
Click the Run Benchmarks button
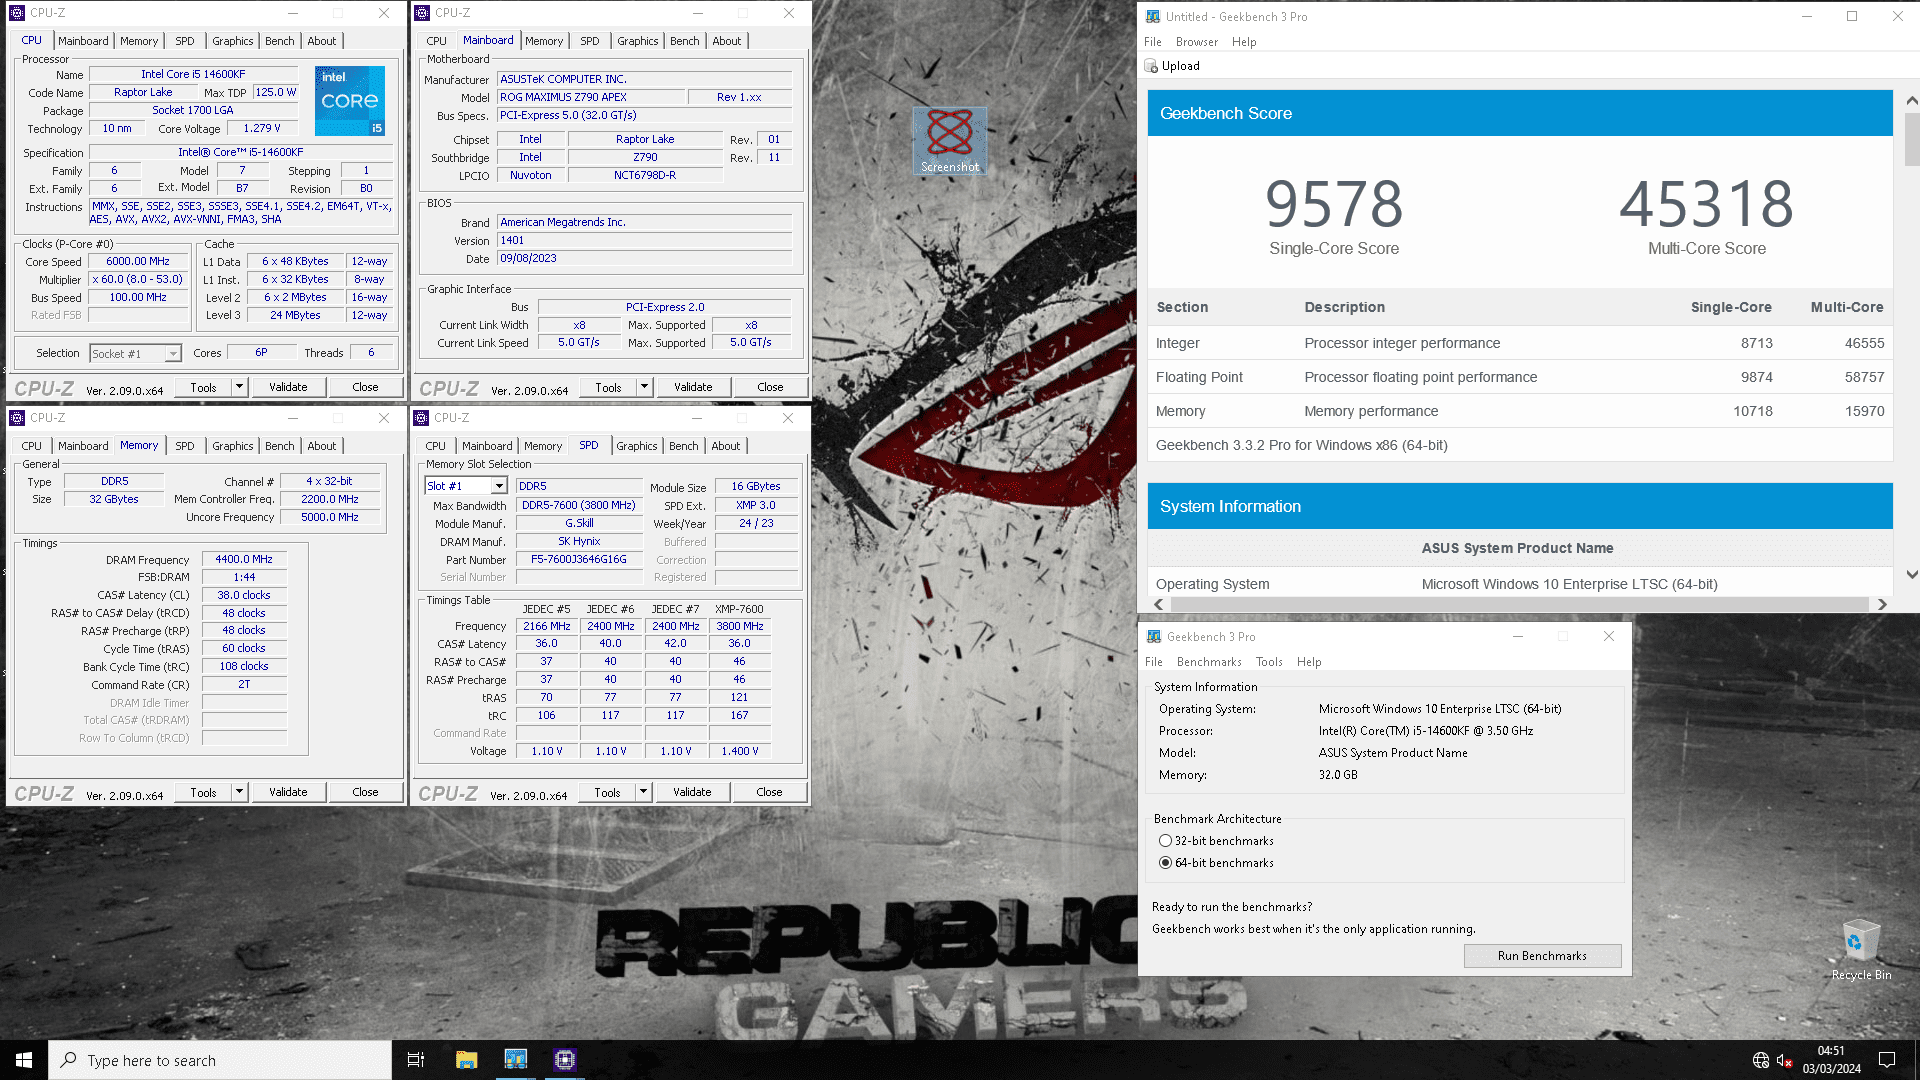[x=1541, y=956]
